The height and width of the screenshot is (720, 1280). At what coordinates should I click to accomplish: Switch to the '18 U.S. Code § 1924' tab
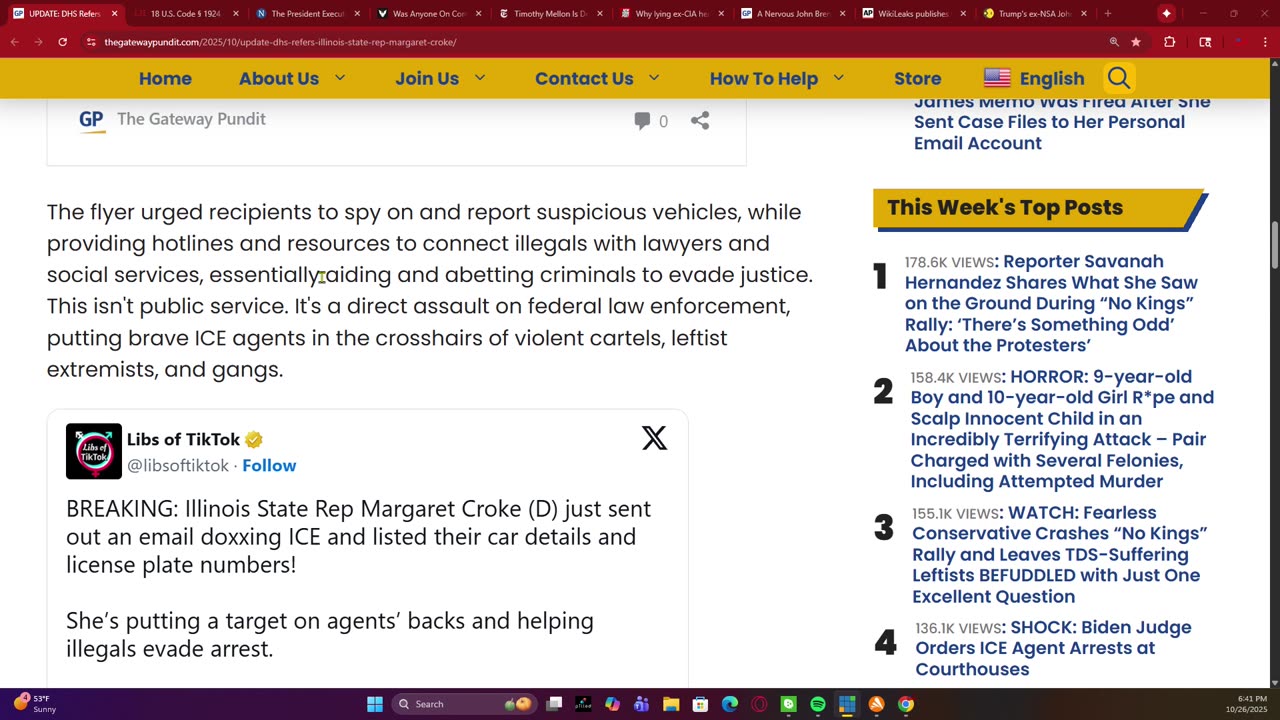pyautogui.click(x=184, y=14)
